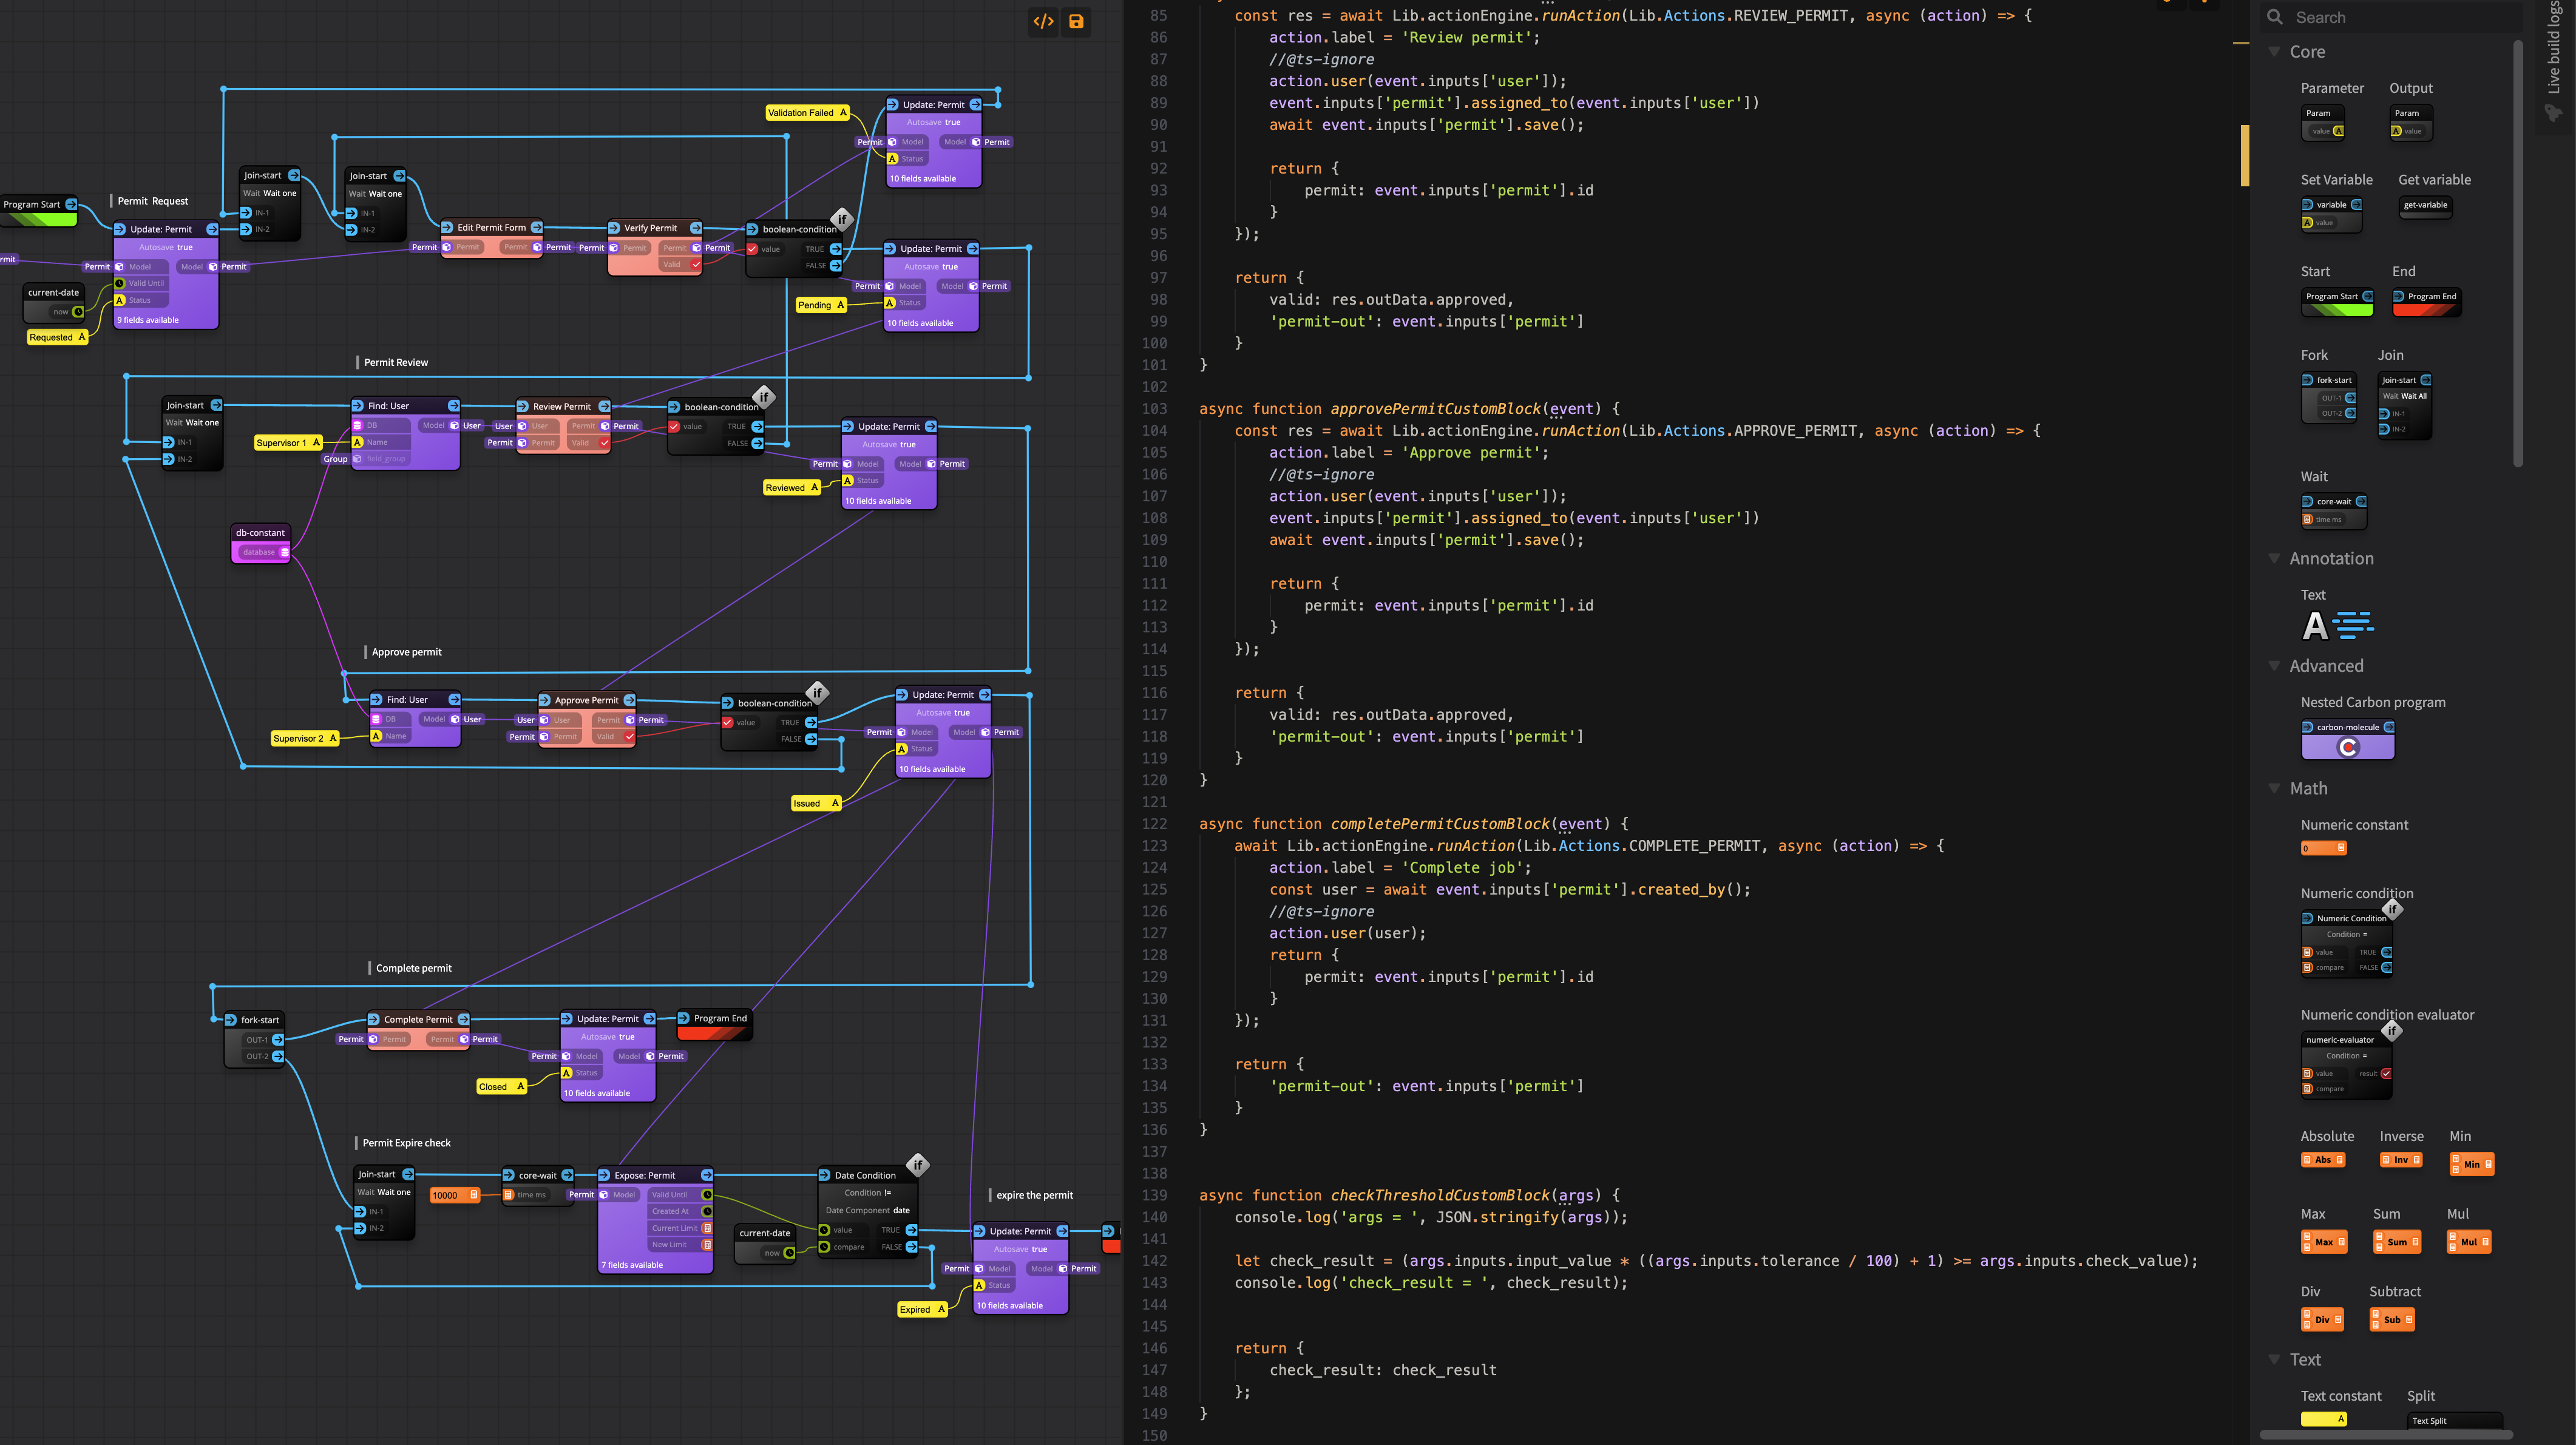Click the code view toggle icon

click(x=1043, y=21)
